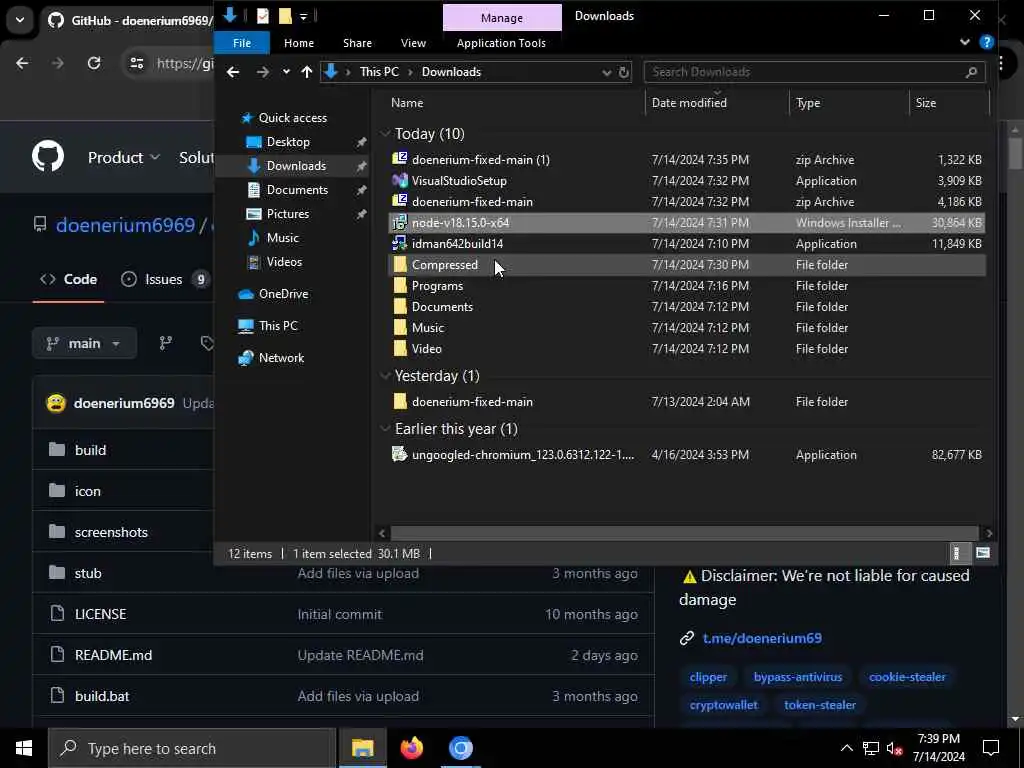Sort files by Name column
Viewport: 1024px width, 768px height.
(x=407, y=103)
